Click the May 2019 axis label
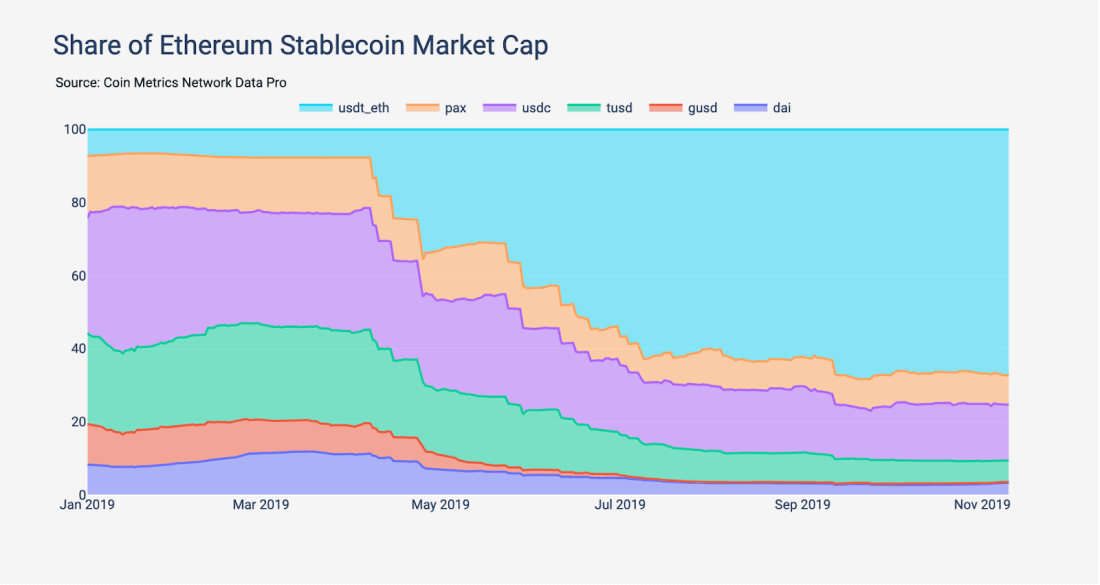This screenshot has height=585, width=1100. click(441, 505)
